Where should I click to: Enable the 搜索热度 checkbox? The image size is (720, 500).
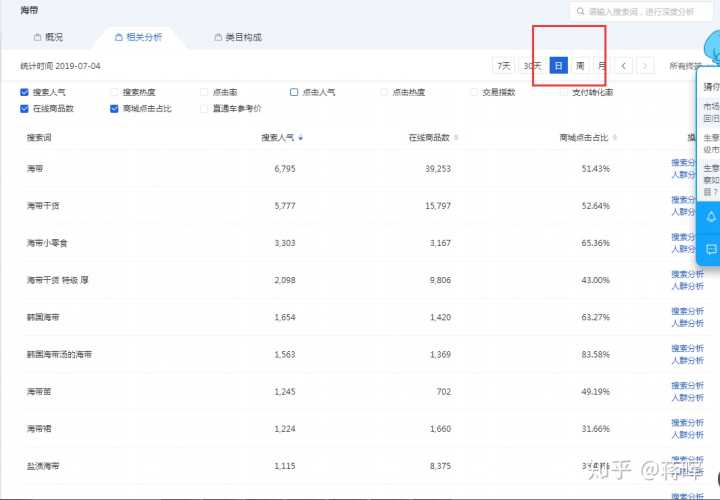click(x=115, y=92)
